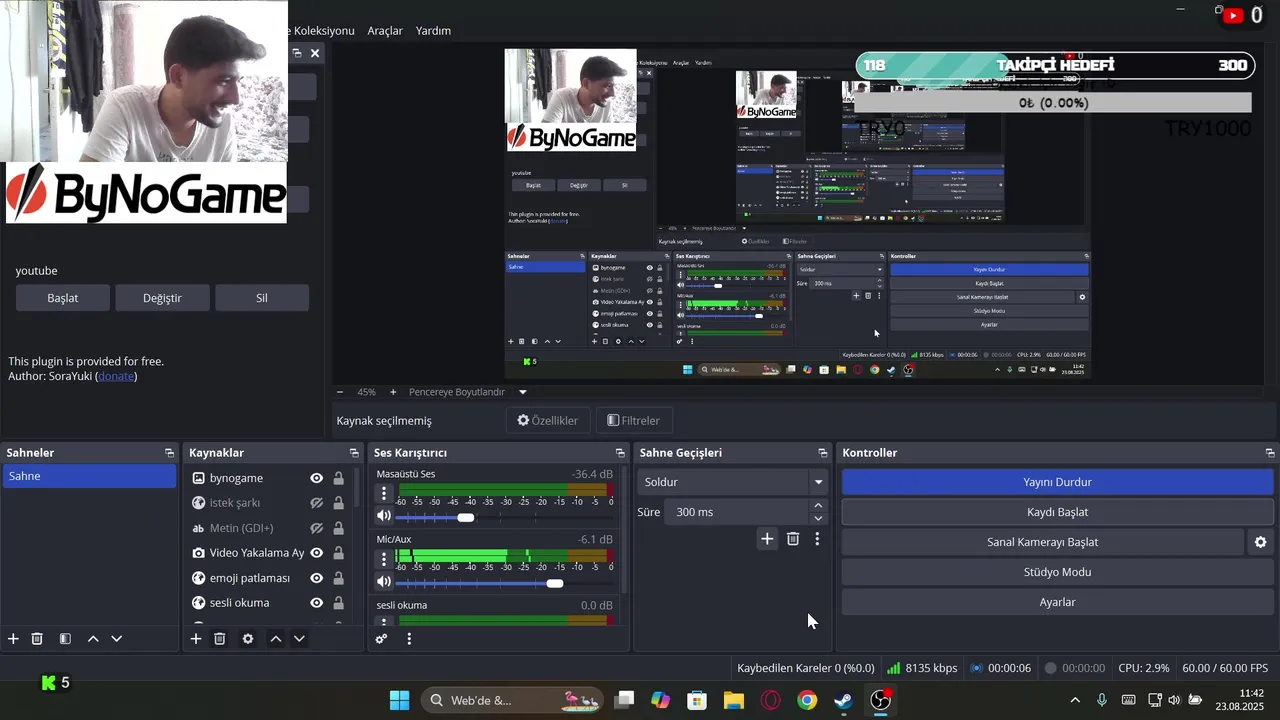Open Sahne Koleksiyonu menu

(321, 31)
